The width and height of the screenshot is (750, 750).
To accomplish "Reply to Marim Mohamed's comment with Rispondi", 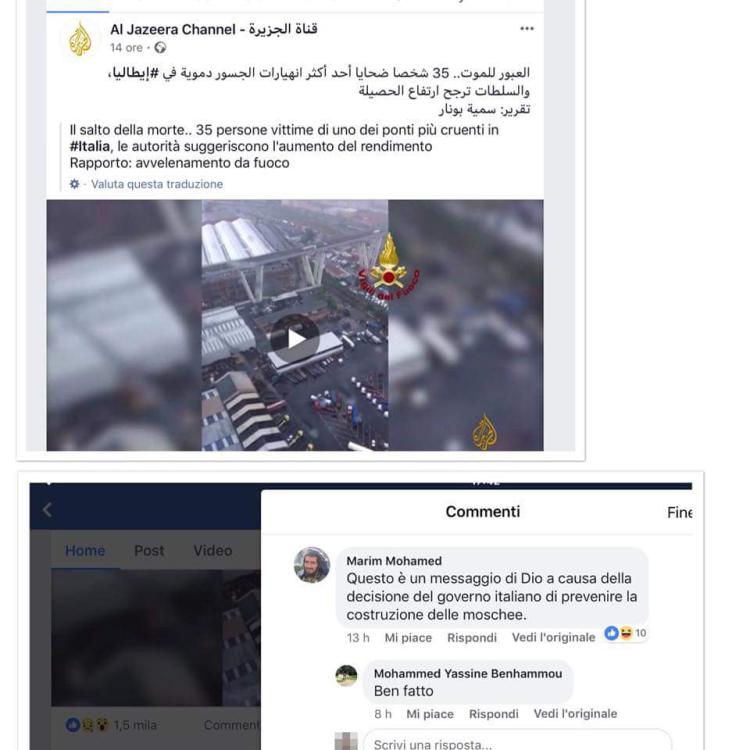I will [x=472, y=638].
